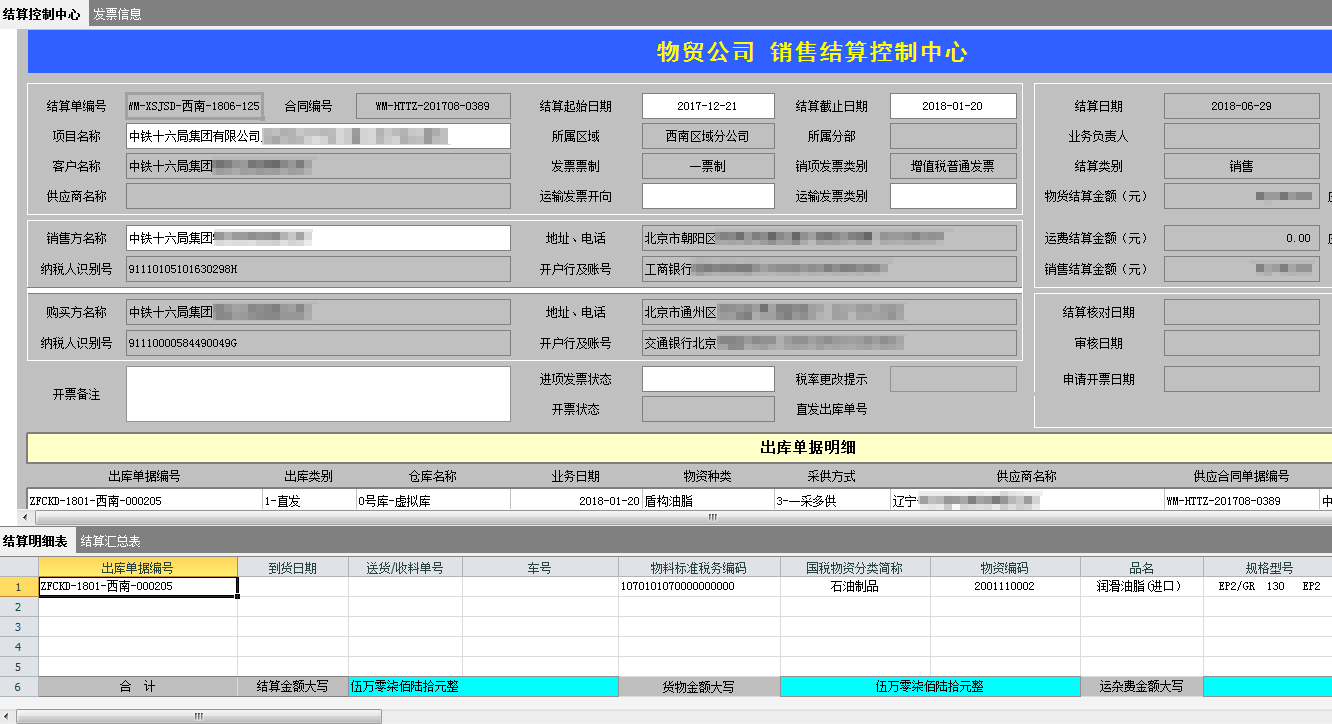Screen dimensions: 1332x724
Task: Click 货物金额大写 value 伍万零柒佰陆拾元整
Action: tap(930, 687)
